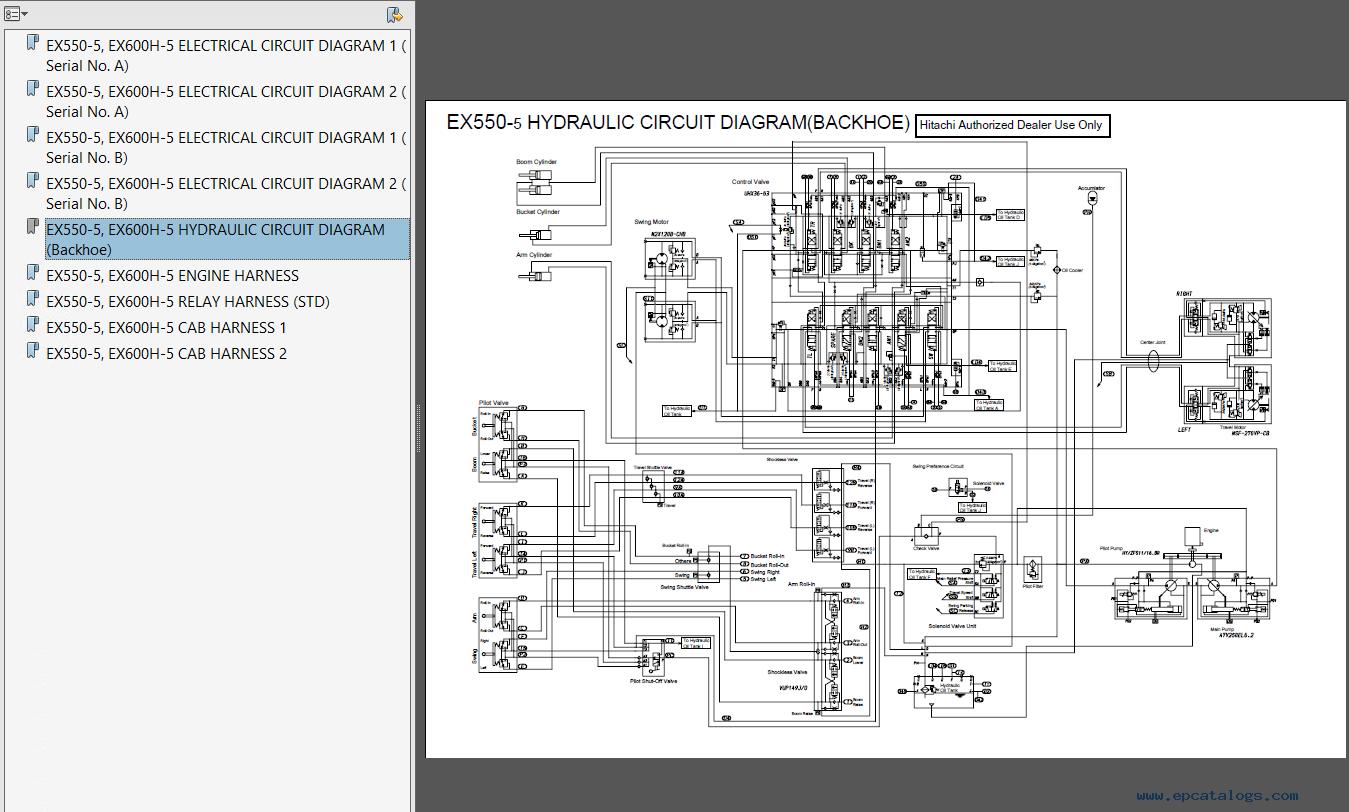The height and width of the screenshot is (812, 1349).
Task: Click the 'Pilot Valve' label
Action: (494, 403)
